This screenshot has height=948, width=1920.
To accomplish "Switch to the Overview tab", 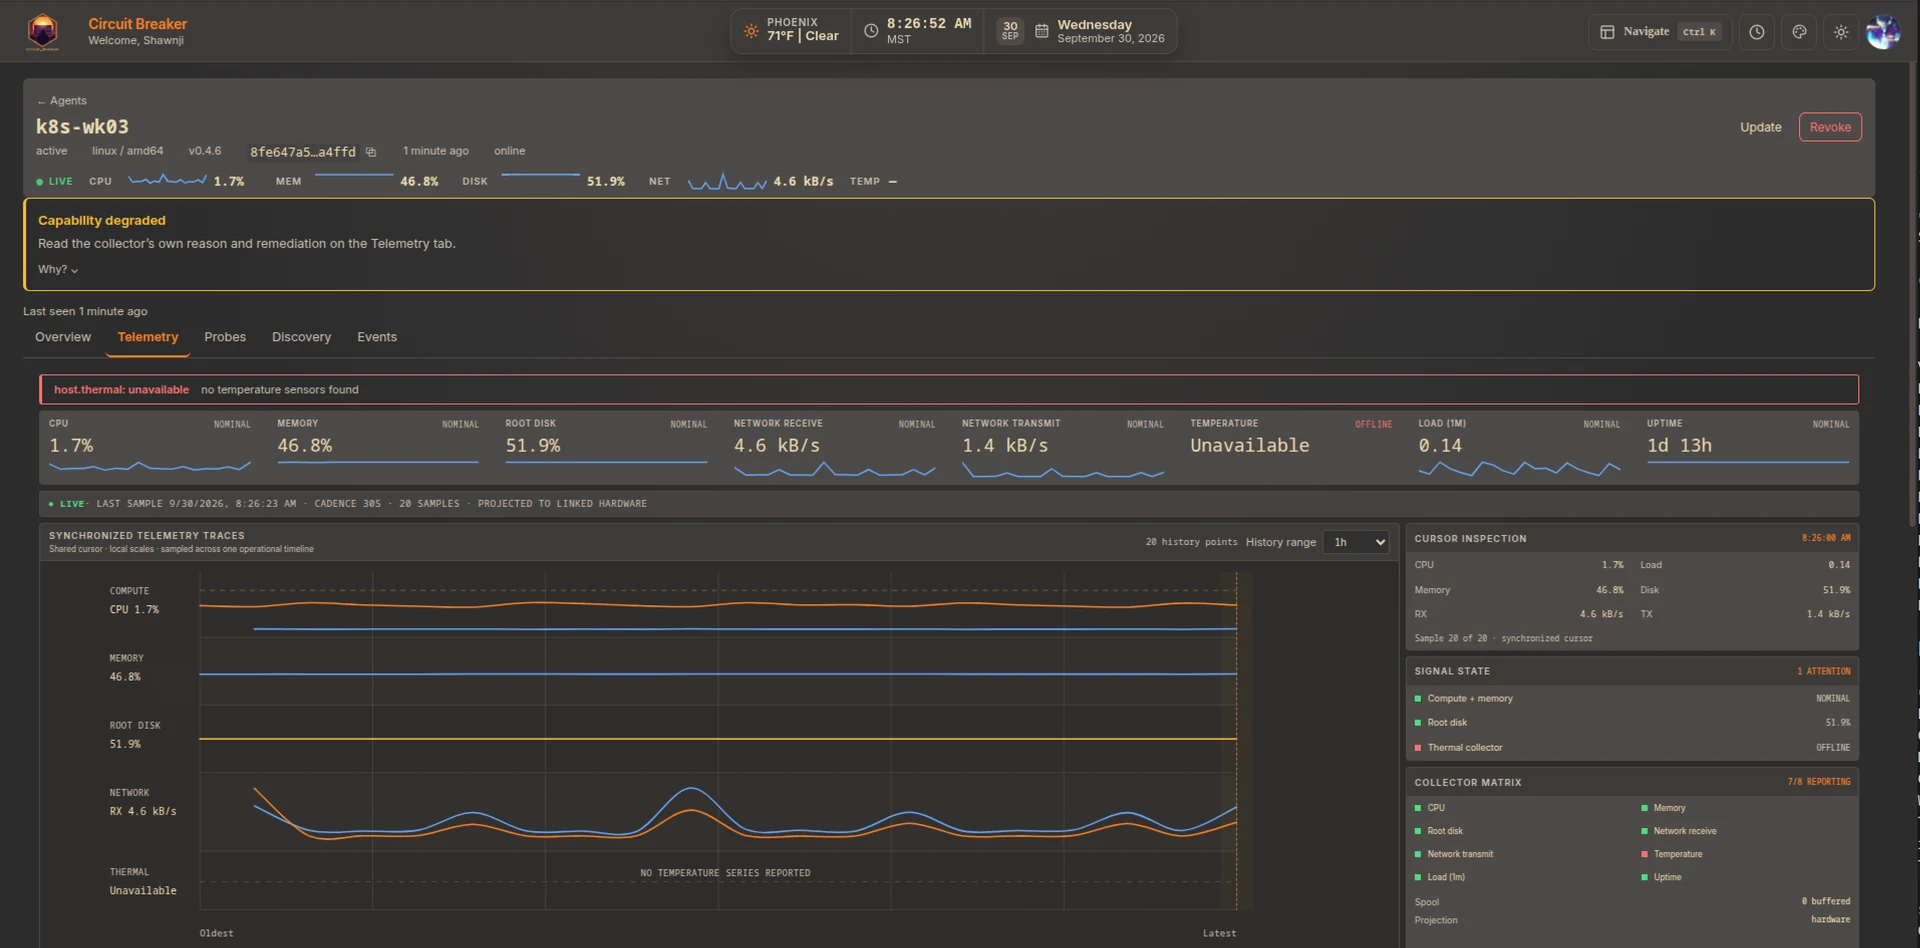I will point(63,337).
